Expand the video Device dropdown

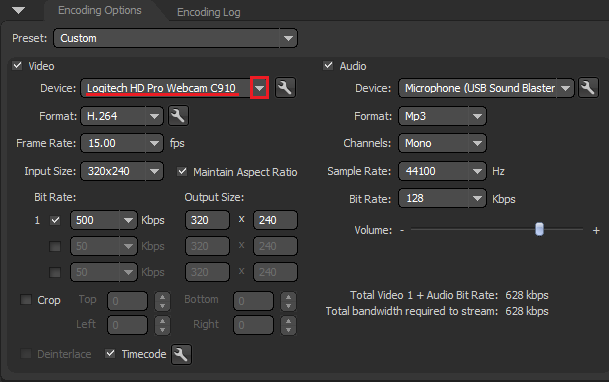(259, 88)
